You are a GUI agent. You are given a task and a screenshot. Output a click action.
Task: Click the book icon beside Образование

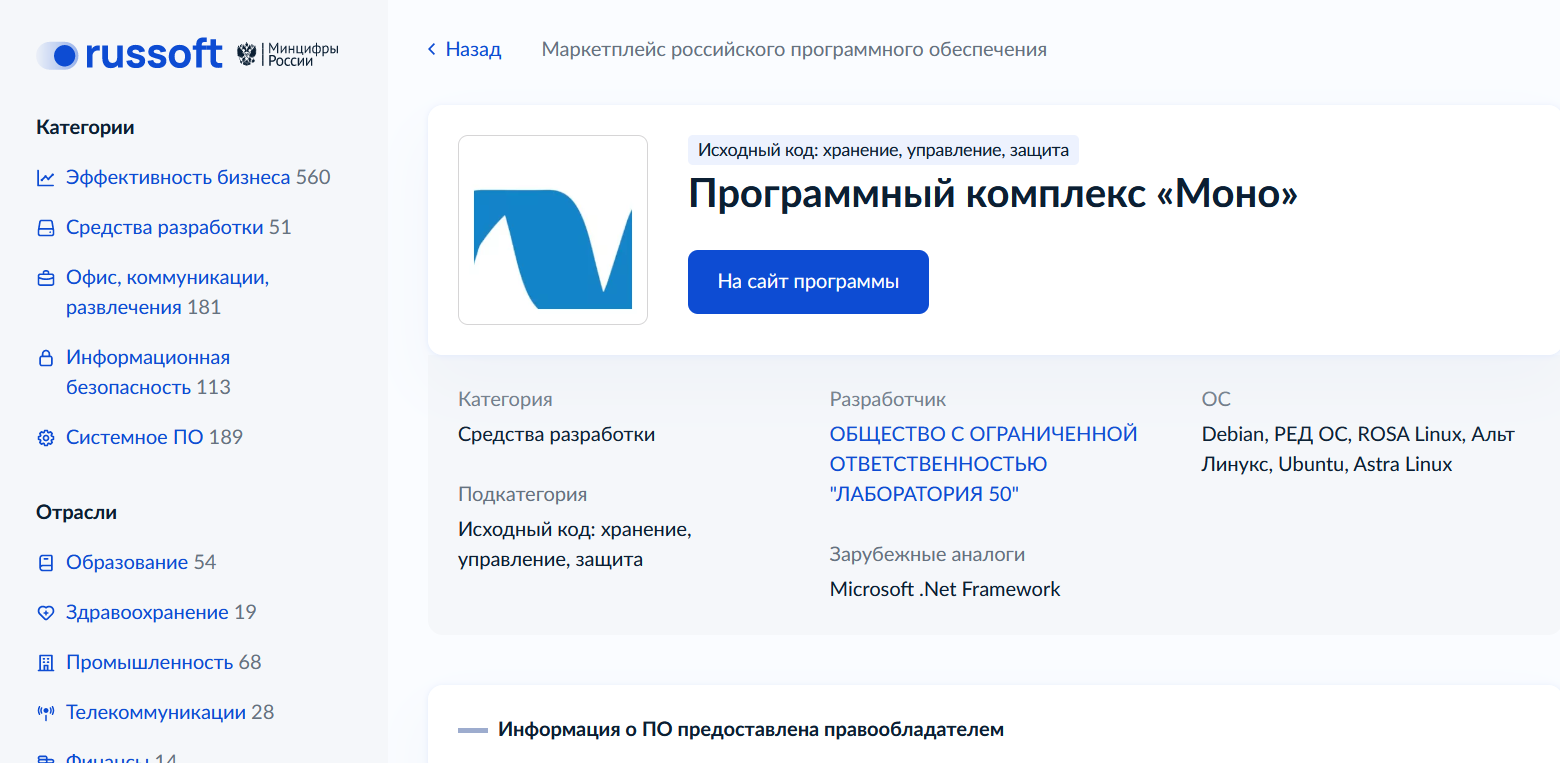[x=45, y=563]
